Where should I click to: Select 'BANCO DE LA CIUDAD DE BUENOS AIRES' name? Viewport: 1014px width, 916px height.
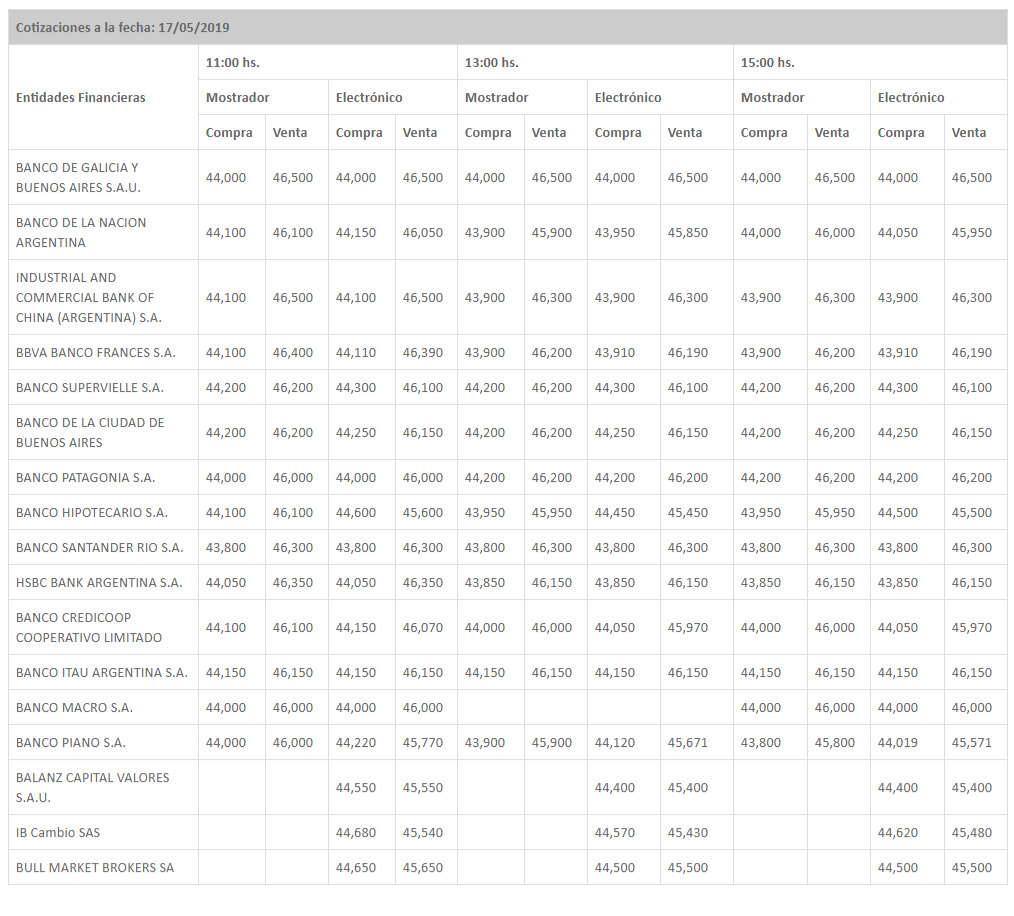90,432
